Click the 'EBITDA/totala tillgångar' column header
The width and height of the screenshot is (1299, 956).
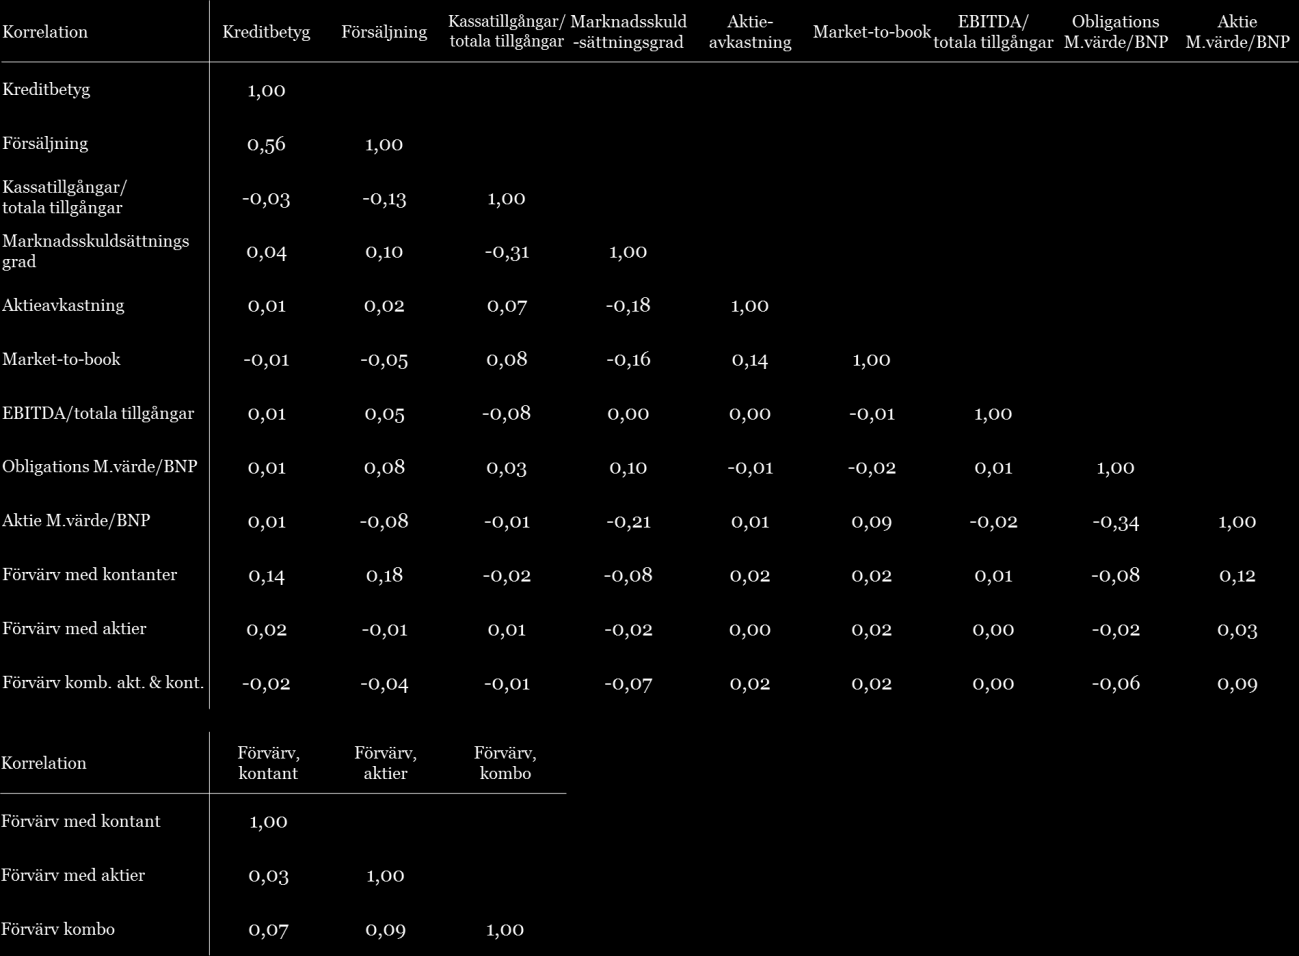click(993, 32)
